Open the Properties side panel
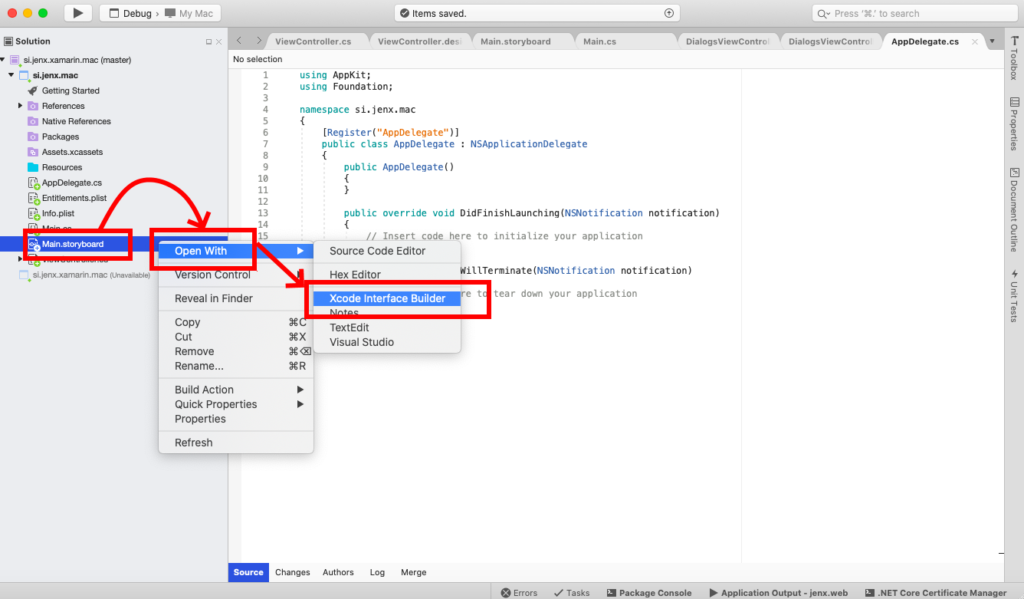The width and height of the screenshot is (1024, 599). [1014, 124]
